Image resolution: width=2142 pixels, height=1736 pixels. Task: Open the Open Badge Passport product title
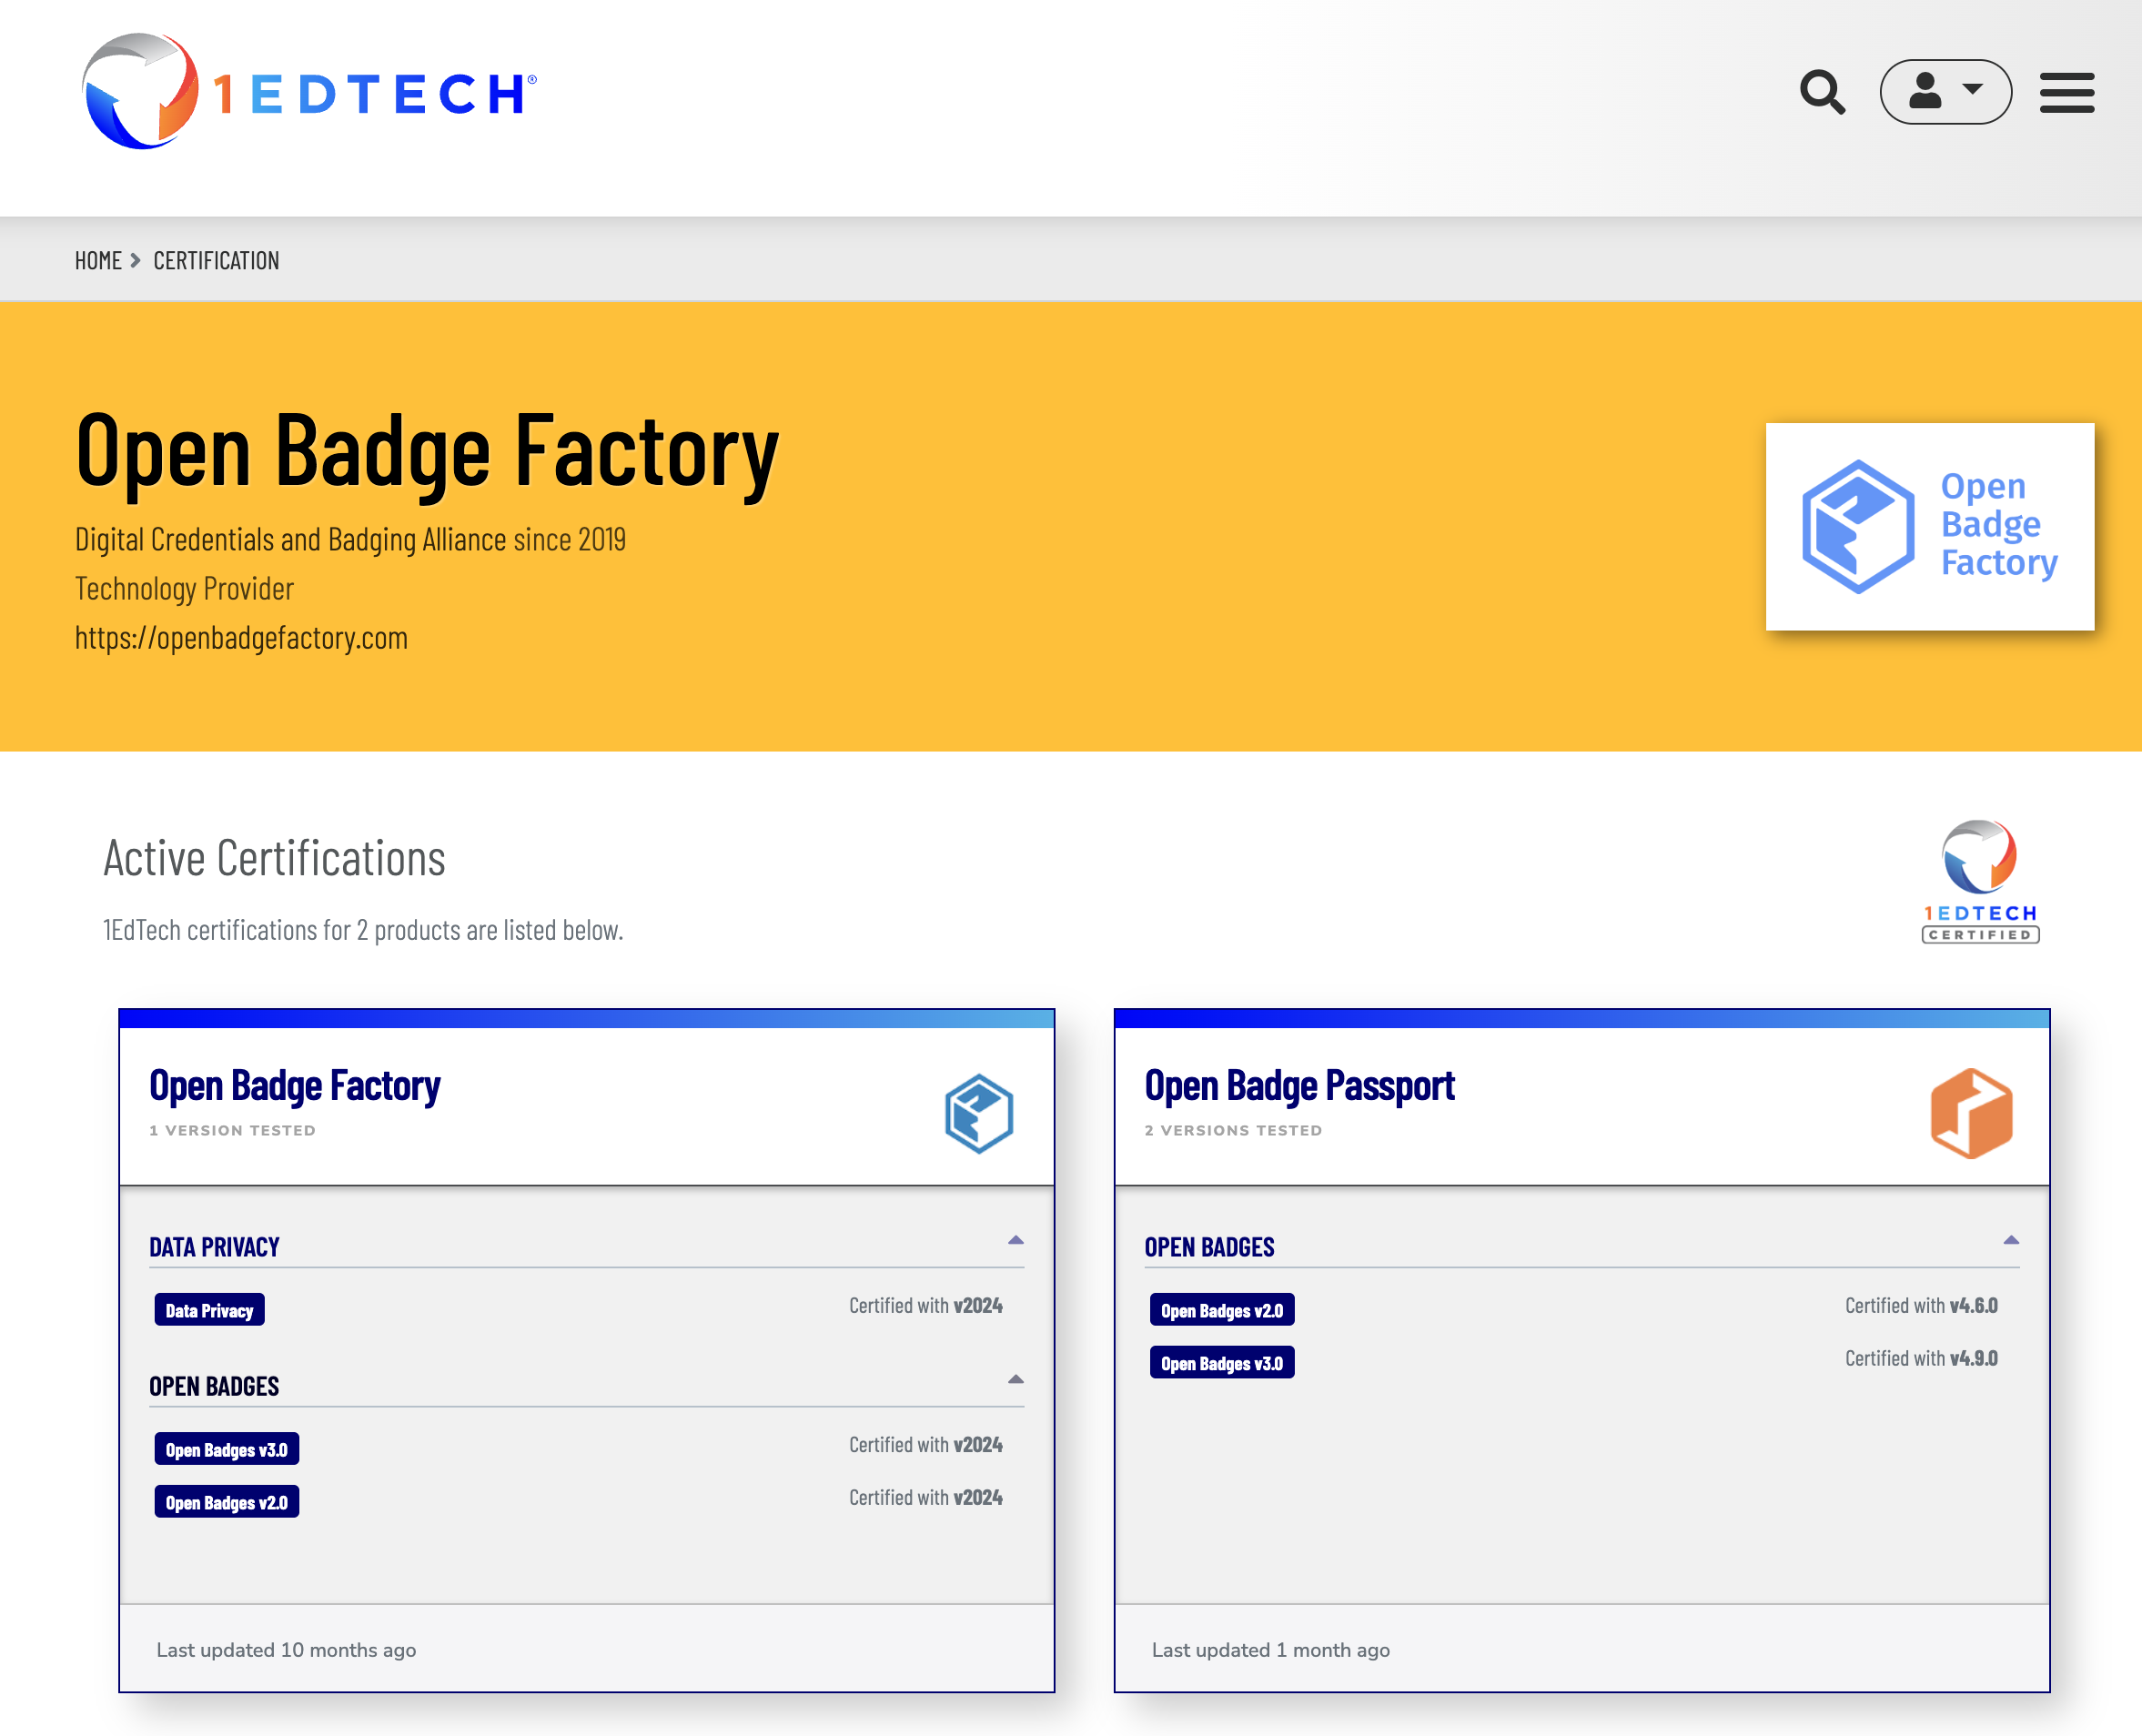coord(1299,1086)
